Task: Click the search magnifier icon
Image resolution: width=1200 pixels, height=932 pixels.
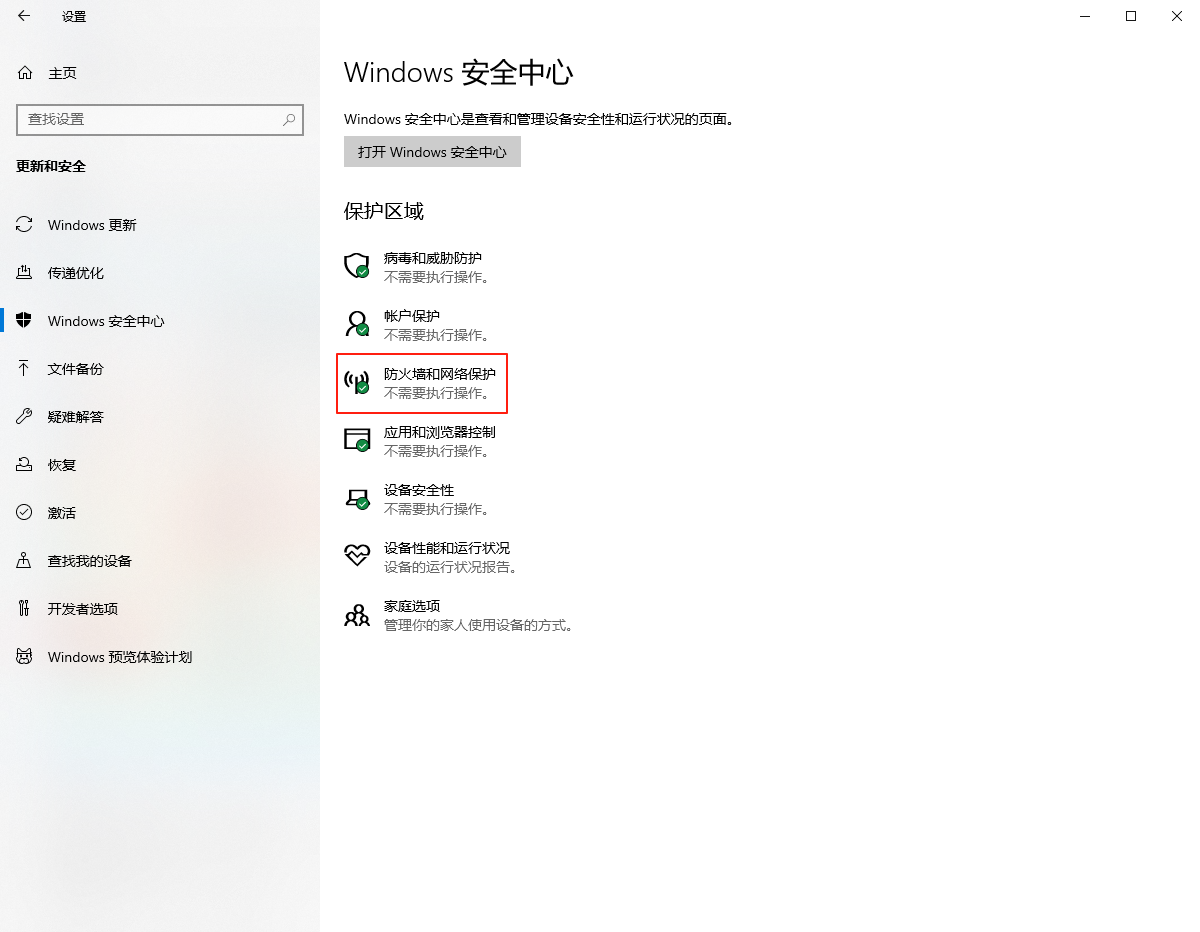Action: 289,119
